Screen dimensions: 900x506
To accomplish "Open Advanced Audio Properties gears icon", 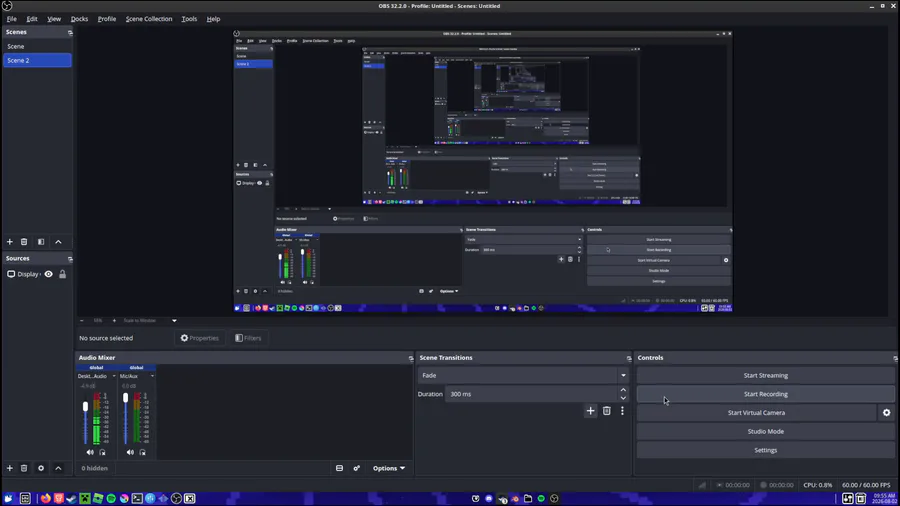I will (356, 468).
